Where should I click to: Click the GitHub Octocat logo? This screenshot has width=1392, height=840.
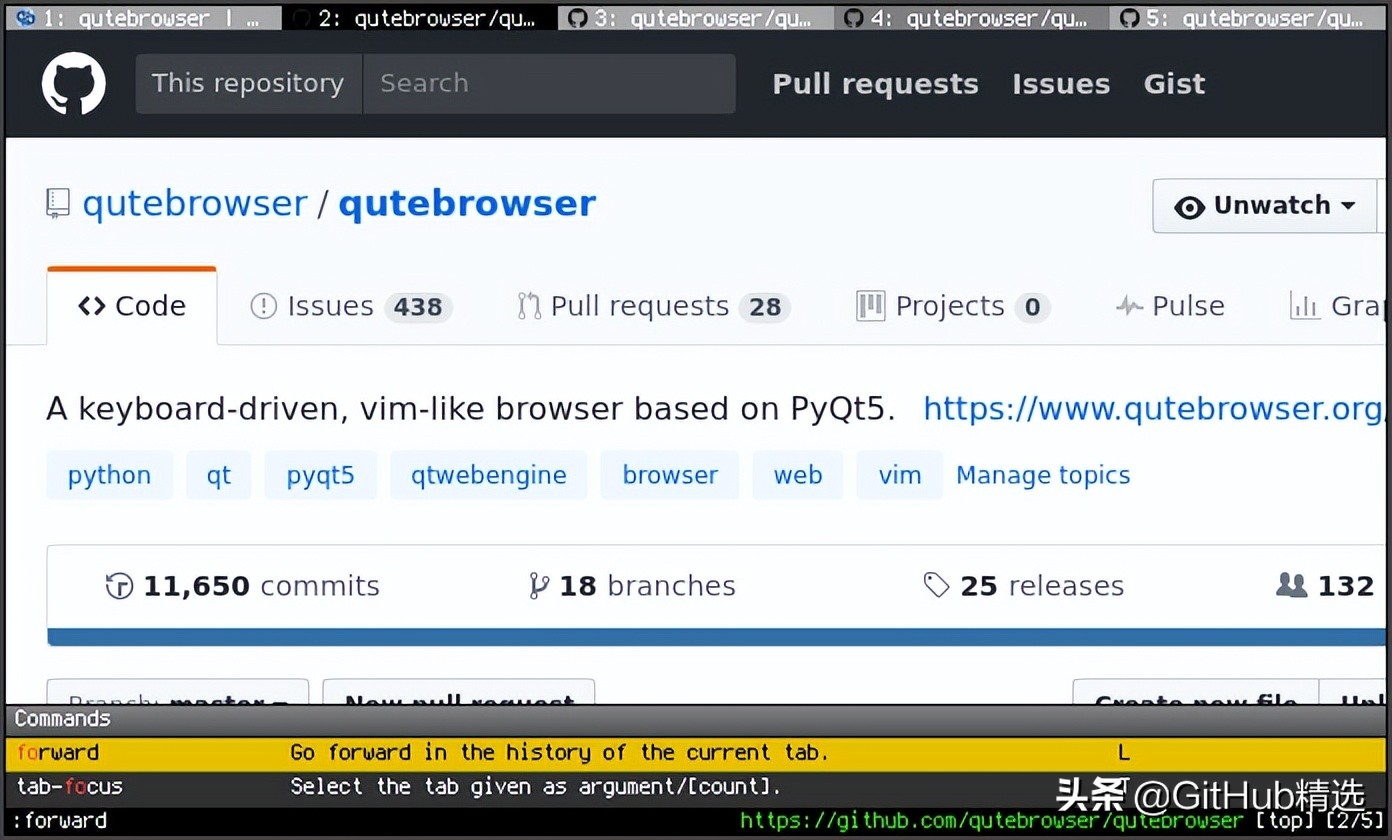73,83
